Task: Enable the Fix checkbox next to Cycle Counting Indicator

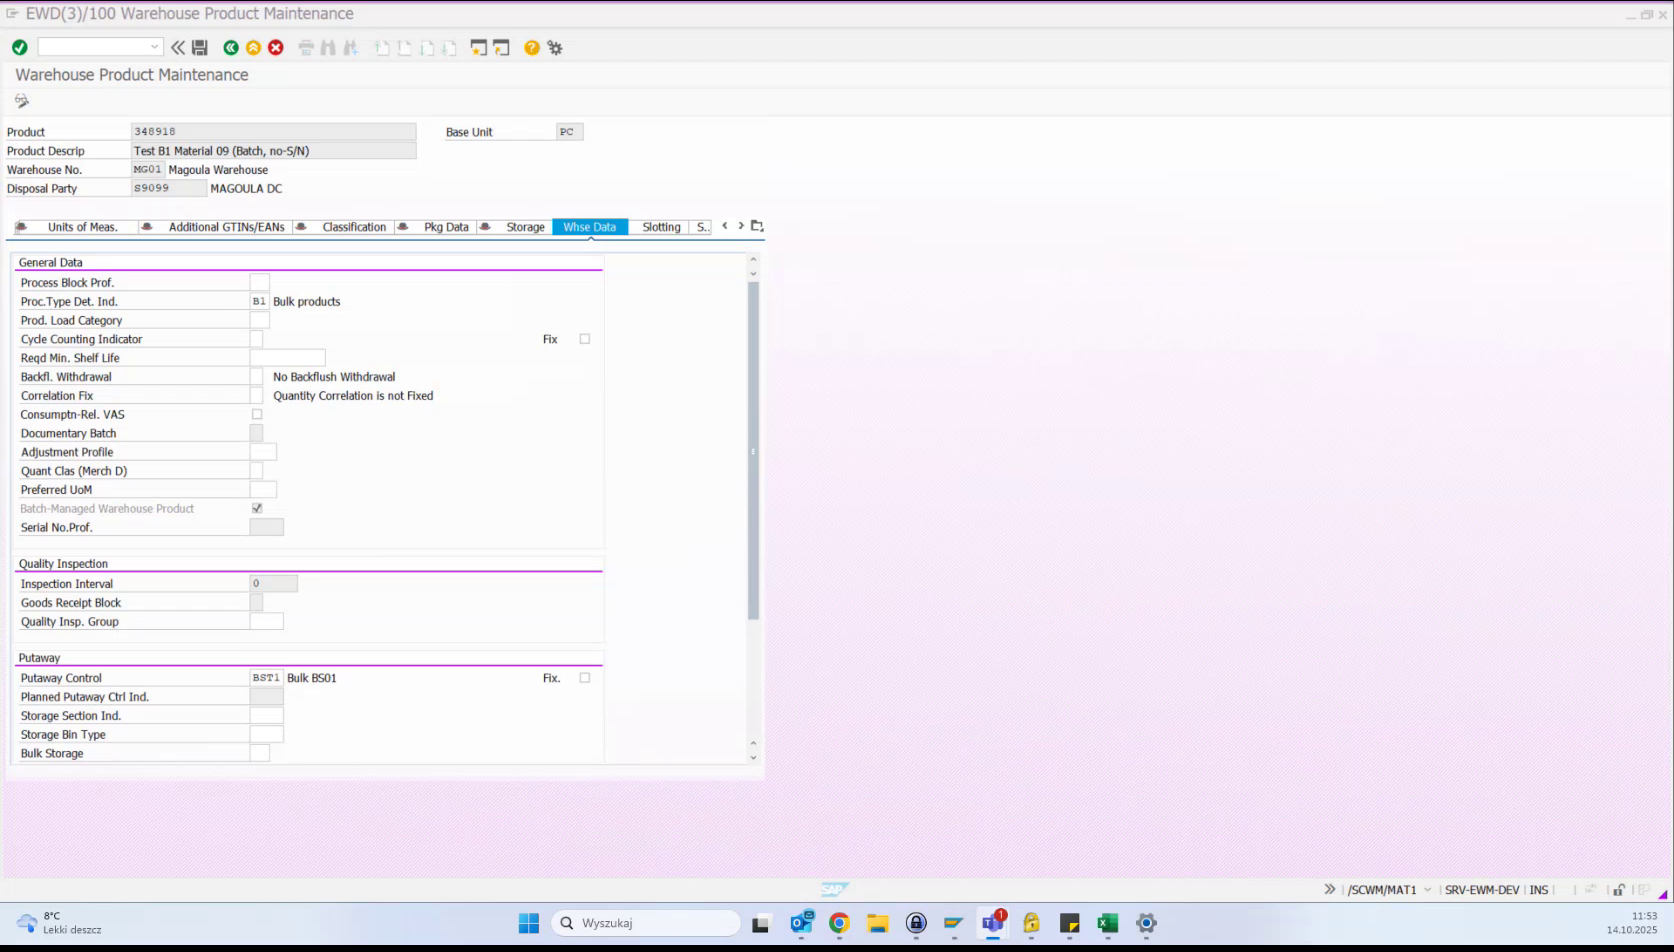Action: (585, 338)
